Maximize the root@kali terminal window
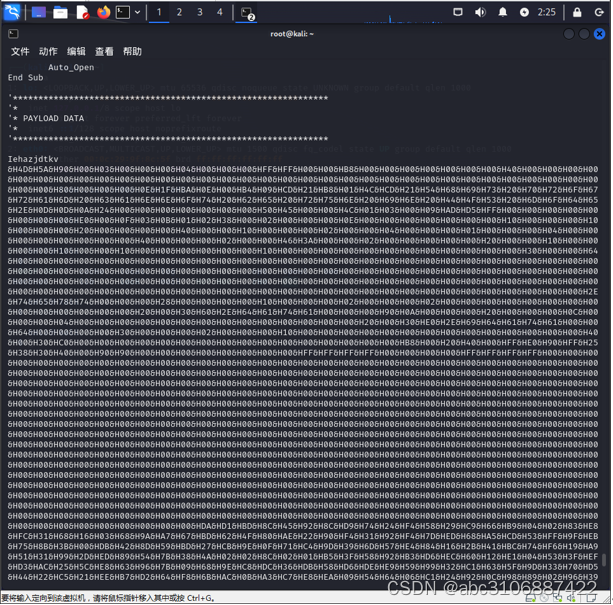 pyautogui.click(x=584, y=34)
